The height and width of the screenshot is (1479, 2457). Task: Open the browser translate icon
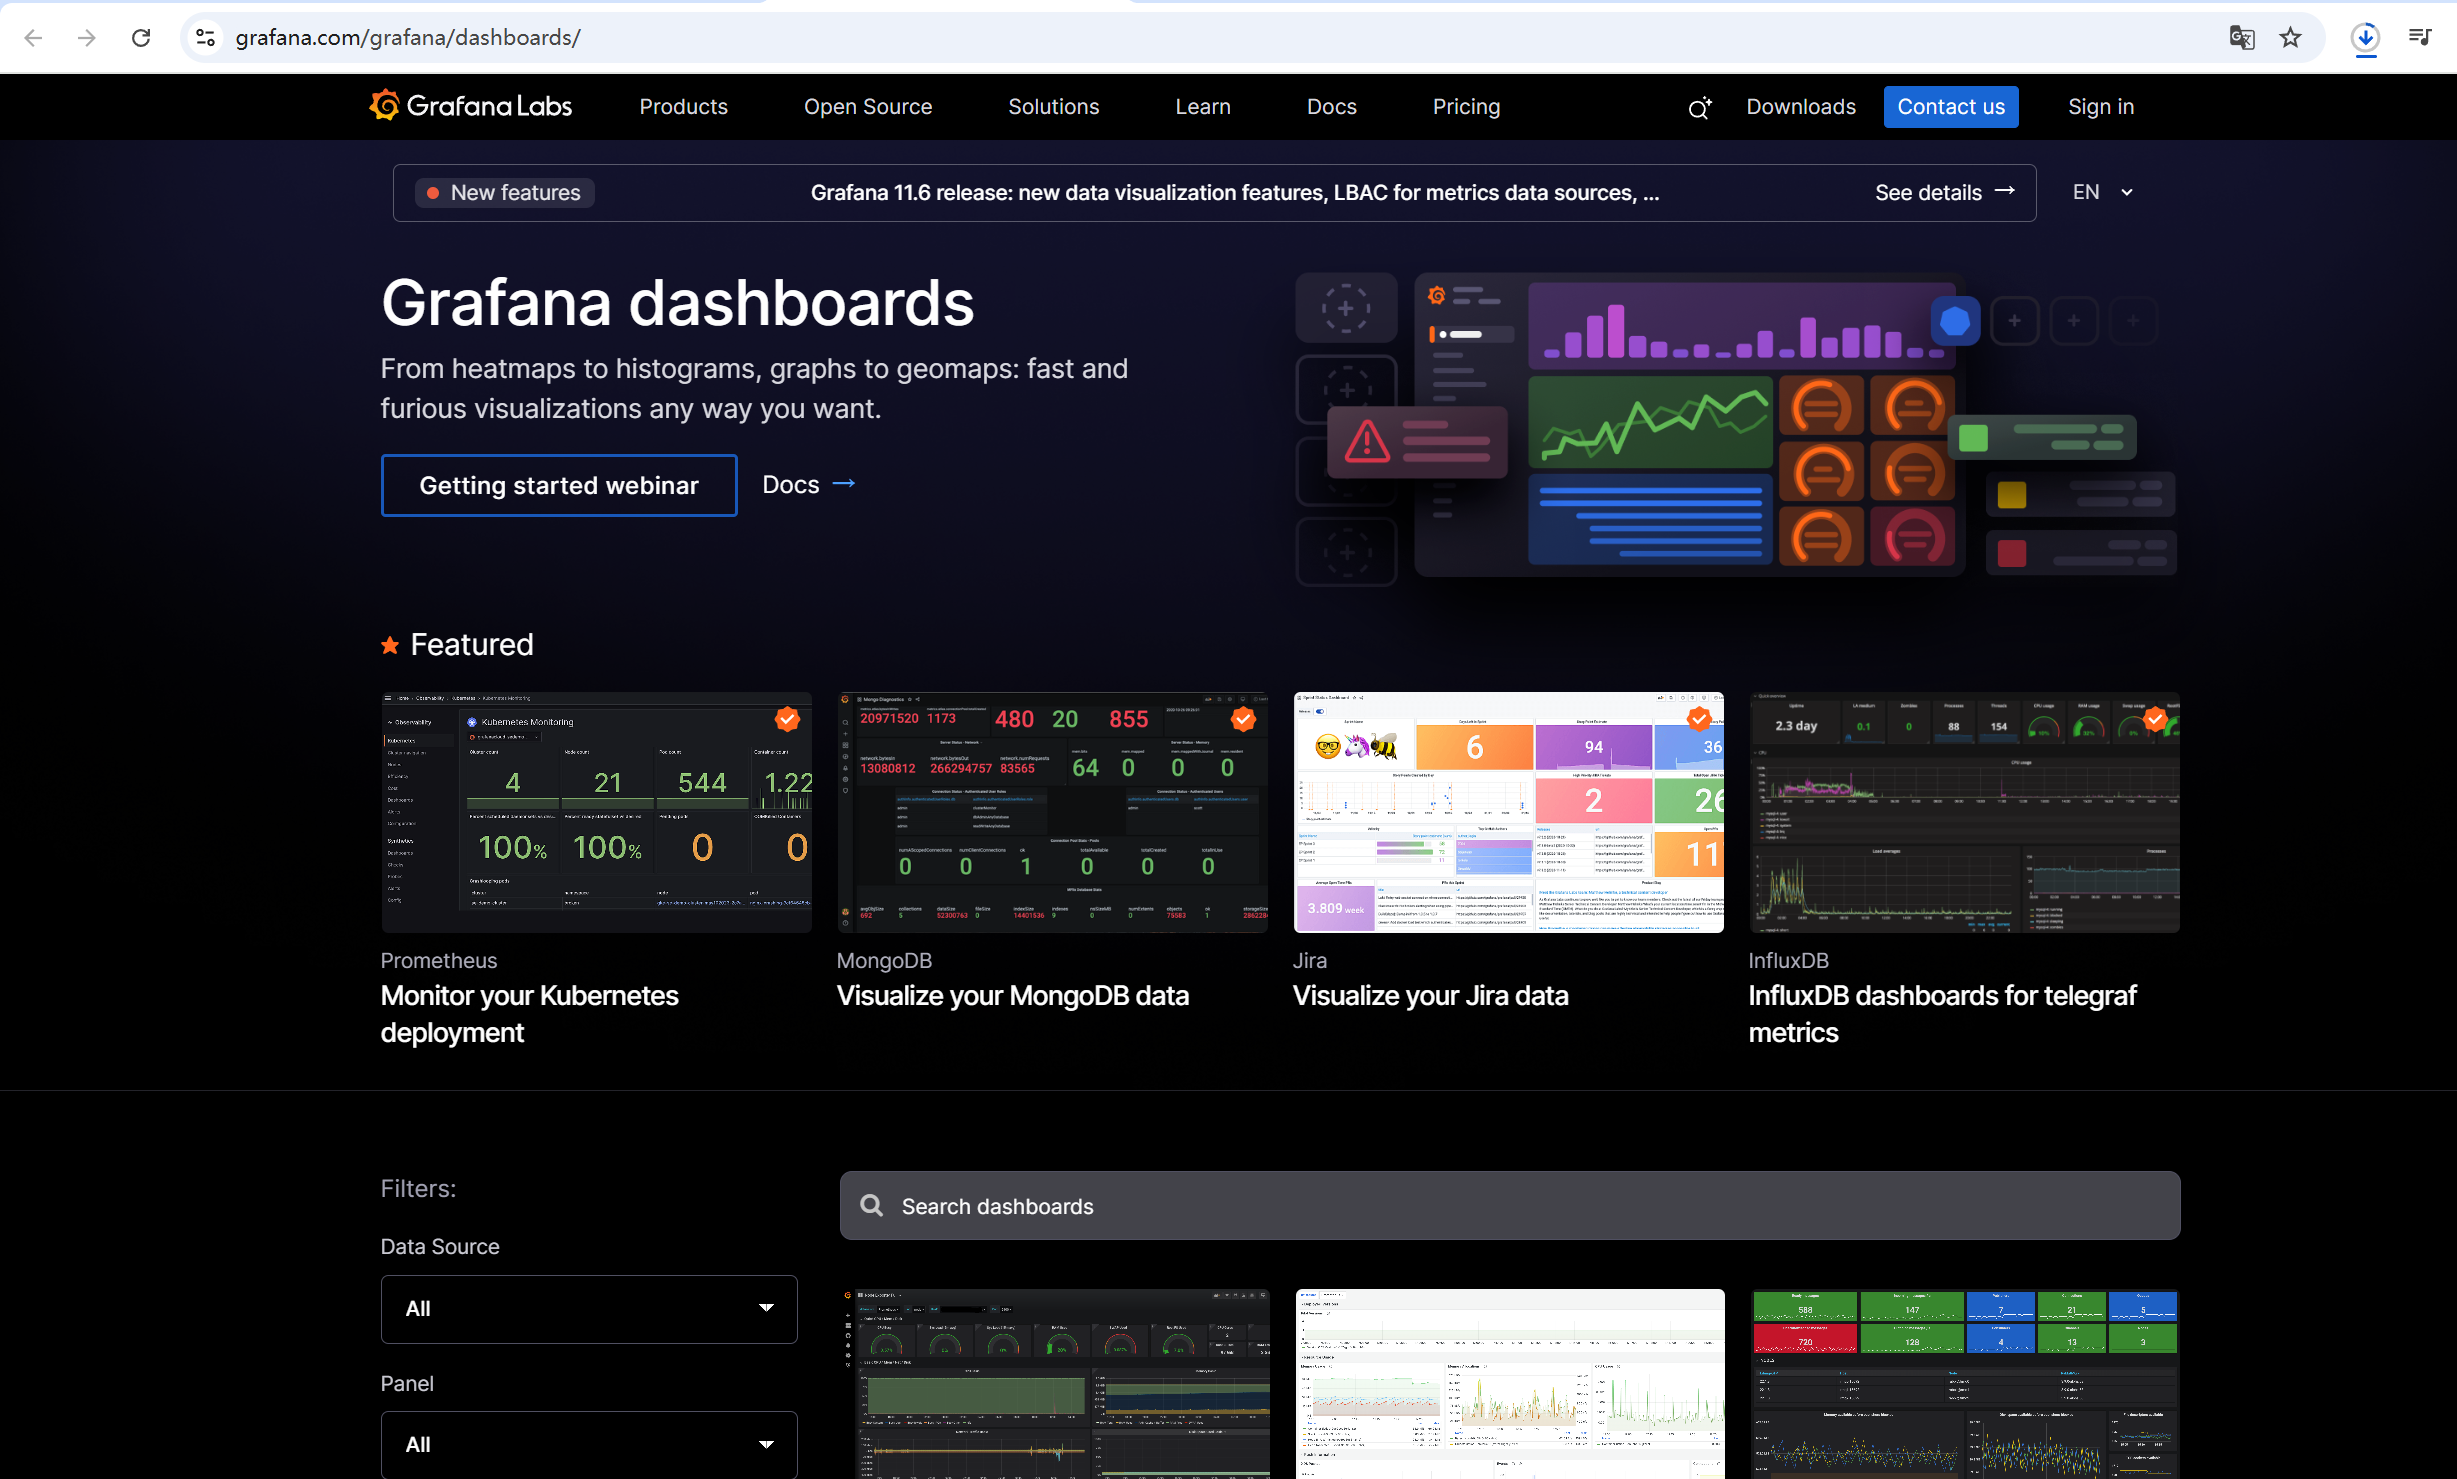(2241, 38)
